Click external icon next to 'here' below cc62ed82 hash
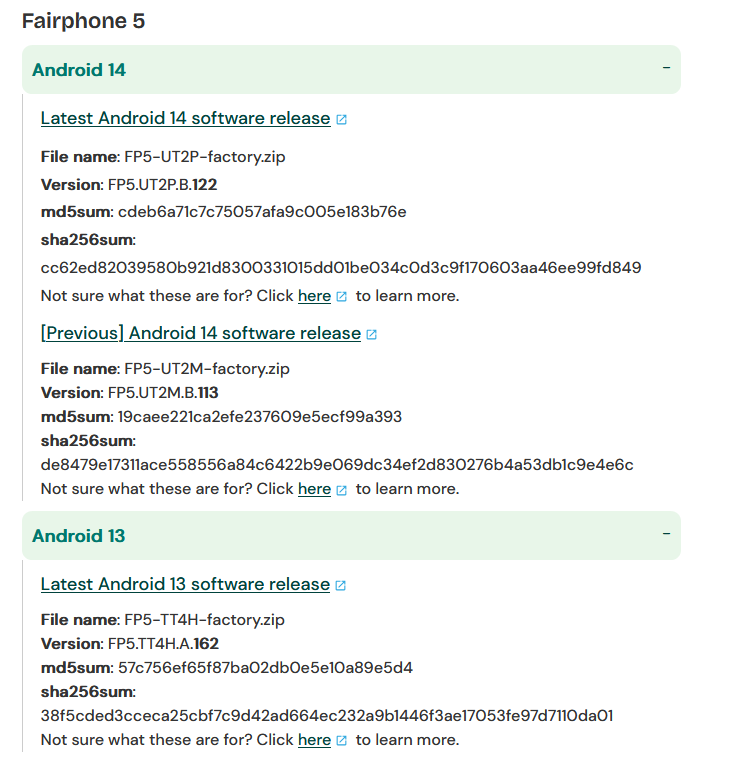The image size is (745, 783). pyautogui.click(x=342, y=297)
